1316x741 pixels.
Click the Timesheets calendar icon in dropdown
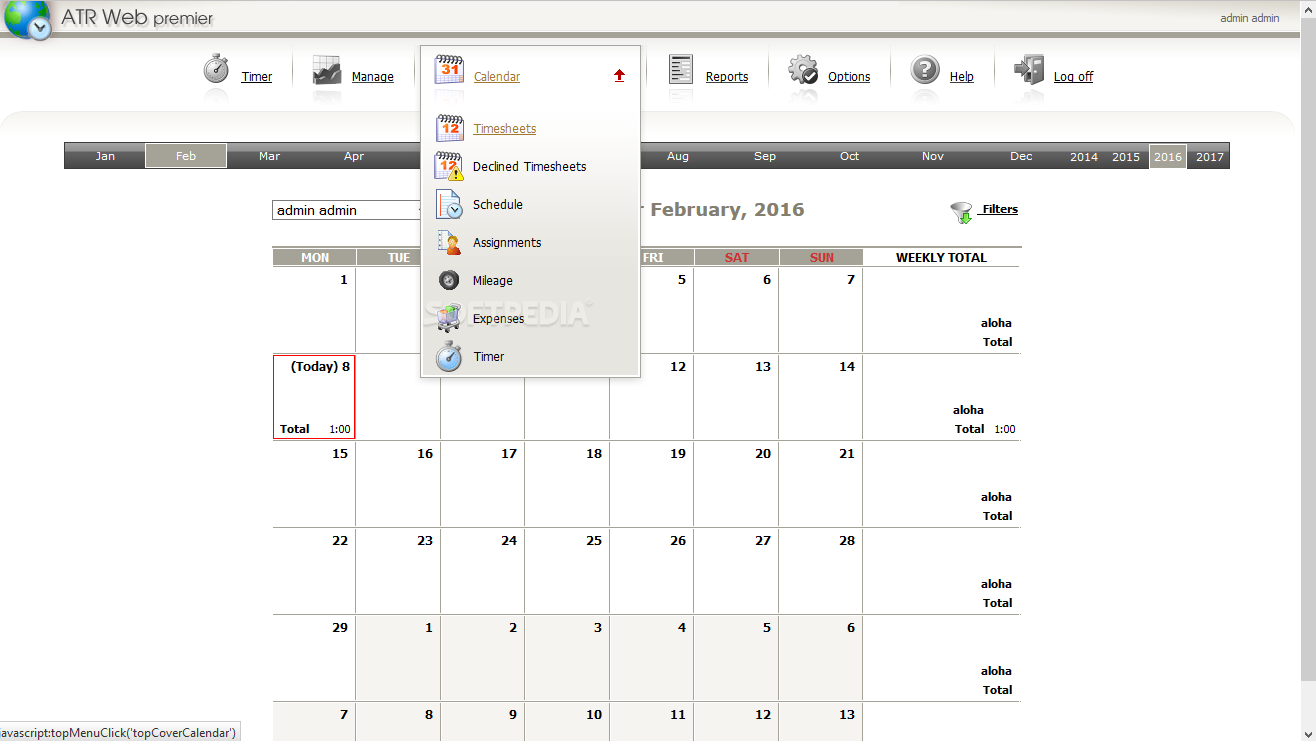450,129
